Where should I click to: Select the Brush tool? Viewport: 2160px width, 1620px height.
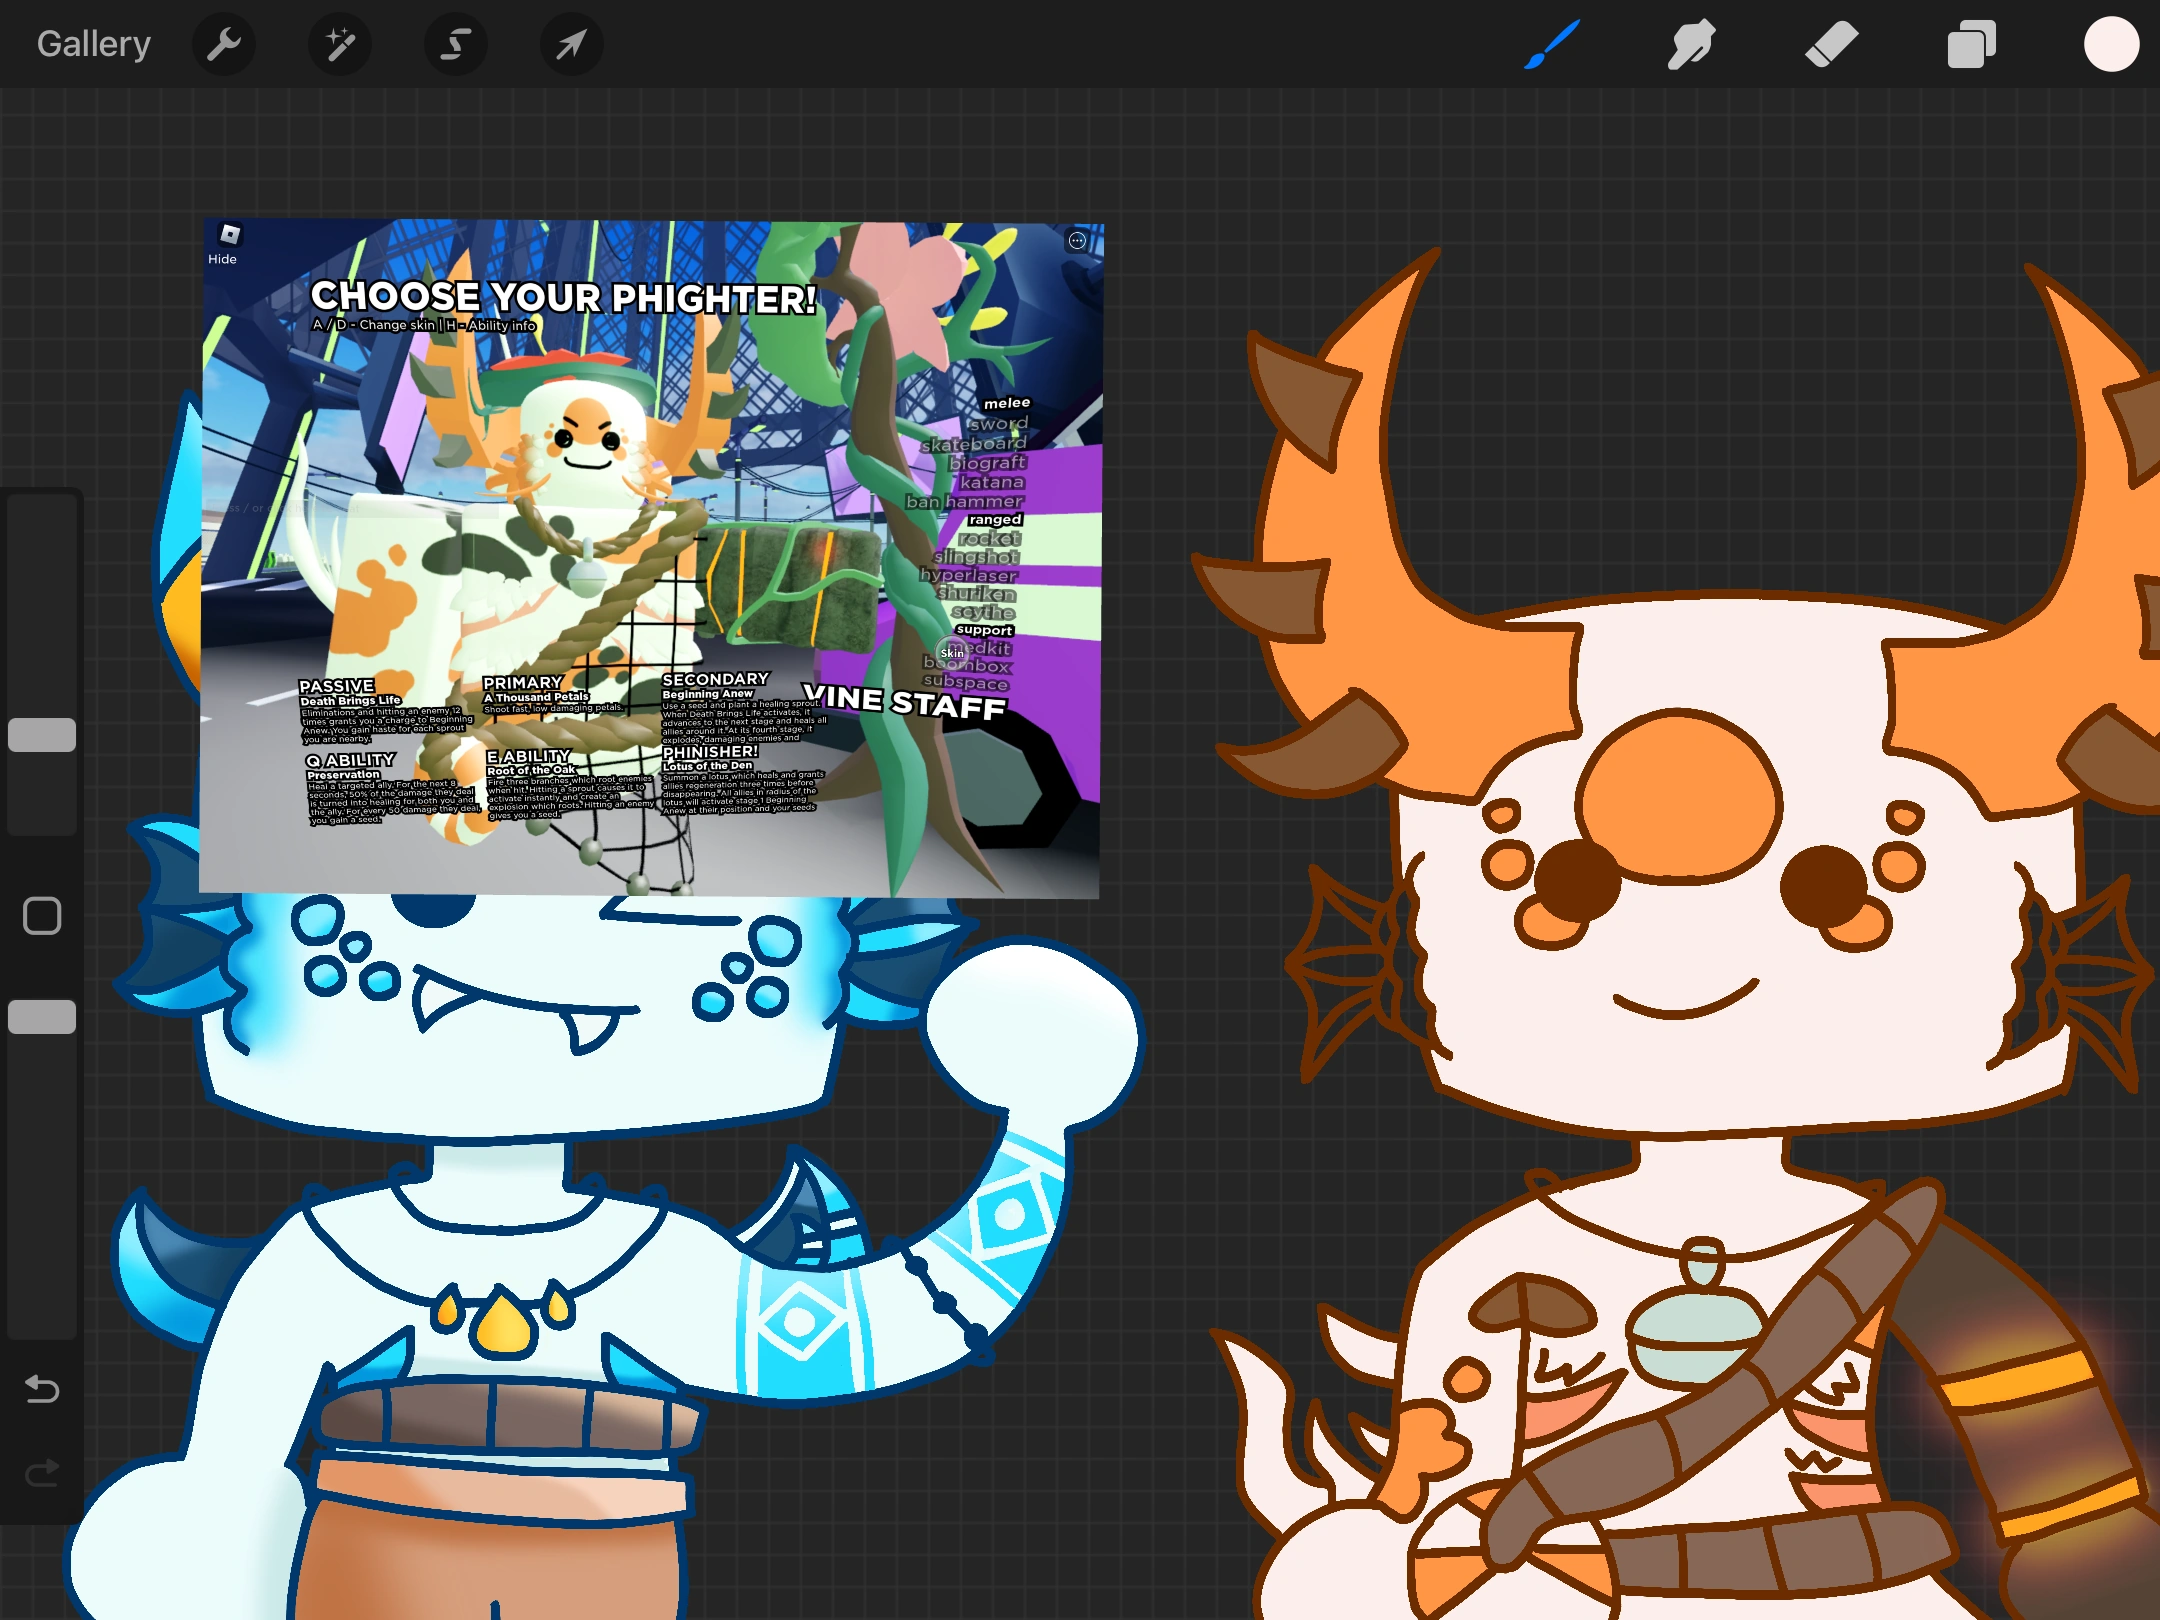pos(1552,45)
